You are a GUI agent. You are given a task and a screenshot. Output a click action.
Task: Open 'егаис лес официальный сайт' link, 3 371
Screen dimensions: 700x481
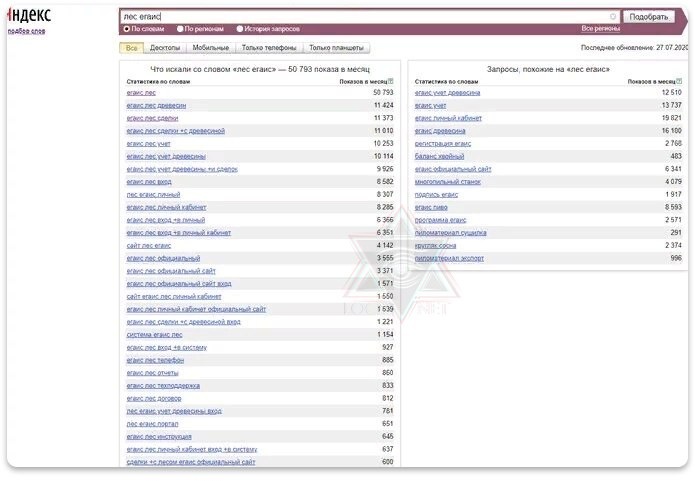click(171, 271)
